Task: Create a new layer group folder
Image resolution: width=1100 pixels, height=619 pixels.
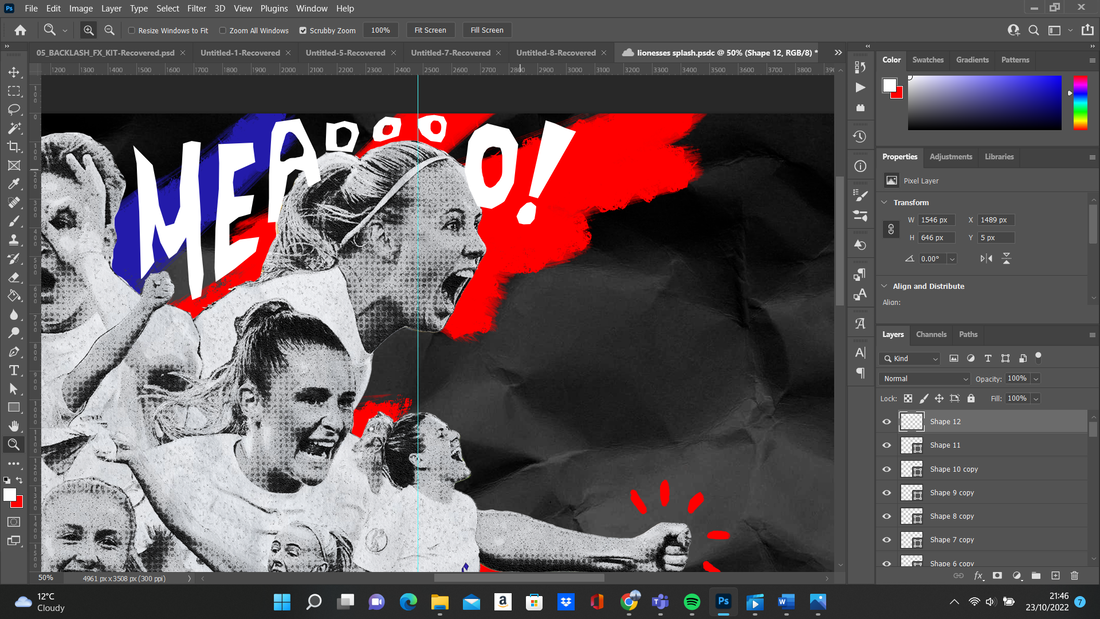Action: coord(1036,575)
